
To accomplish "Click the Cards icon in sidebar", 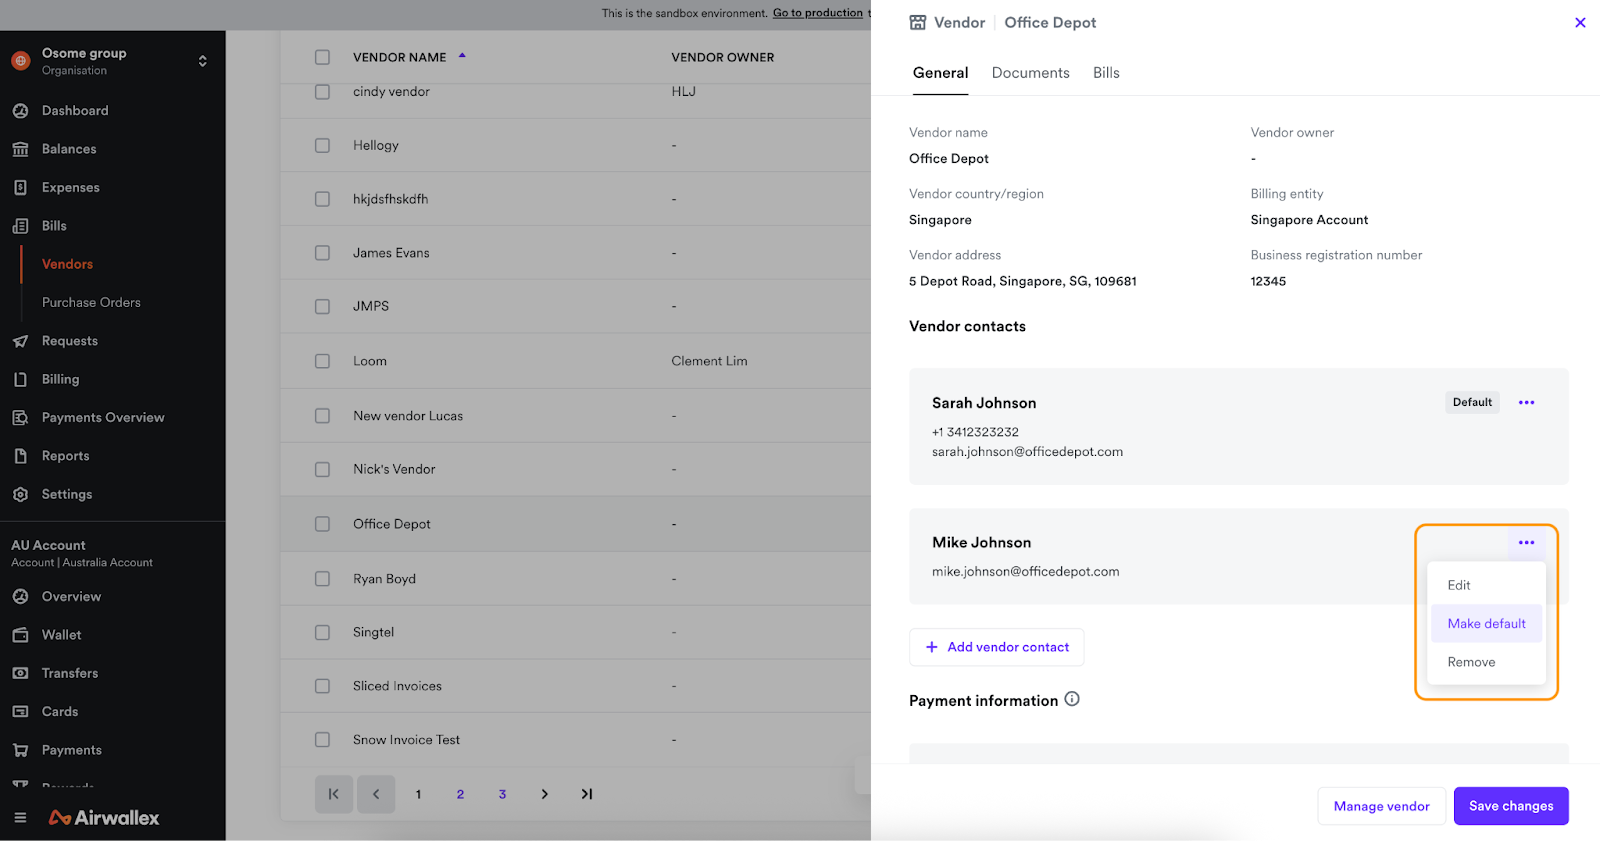I will click(20, 712).
